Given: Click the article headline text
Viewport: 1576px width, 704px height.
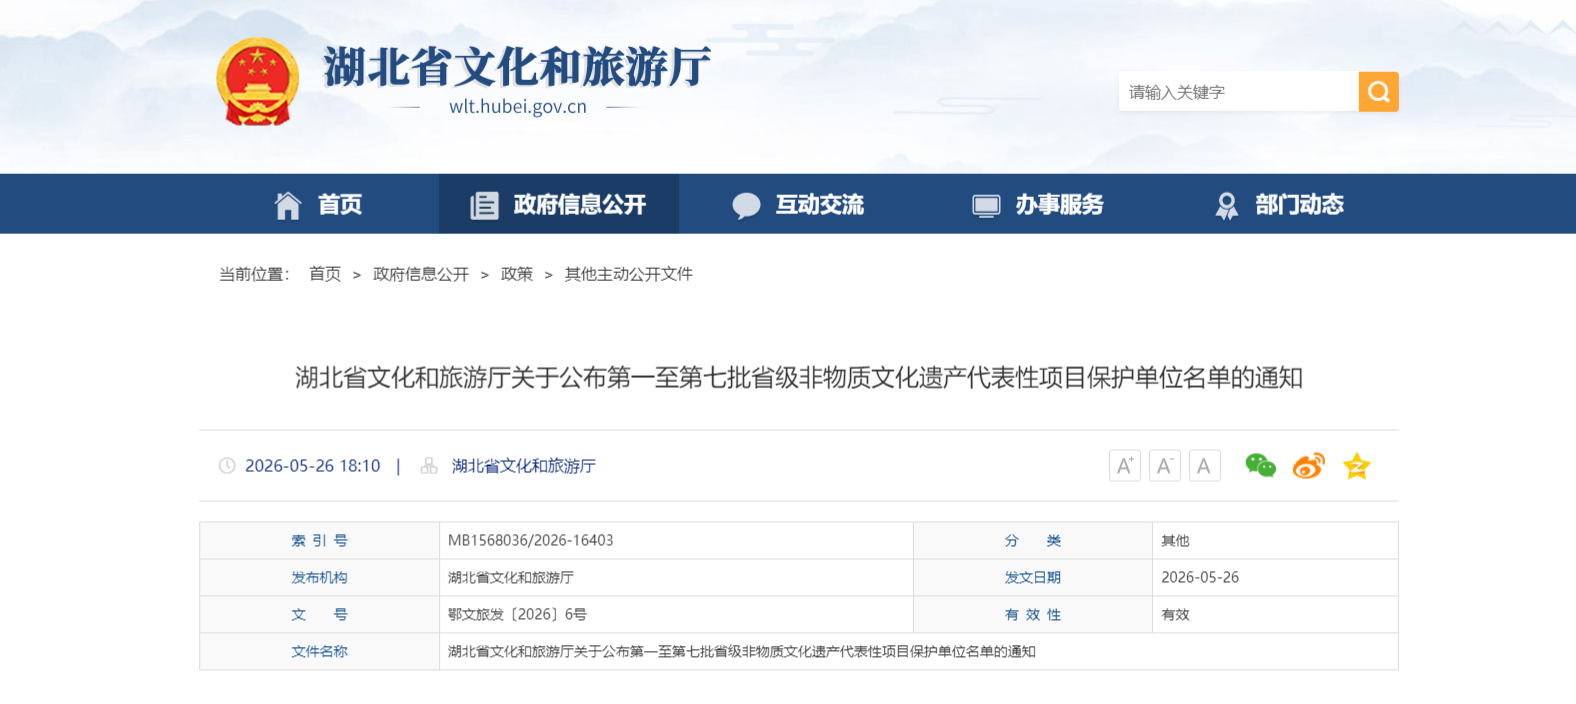Looking at the screenshot, I should pyautogui.click(x=799, y=378).
